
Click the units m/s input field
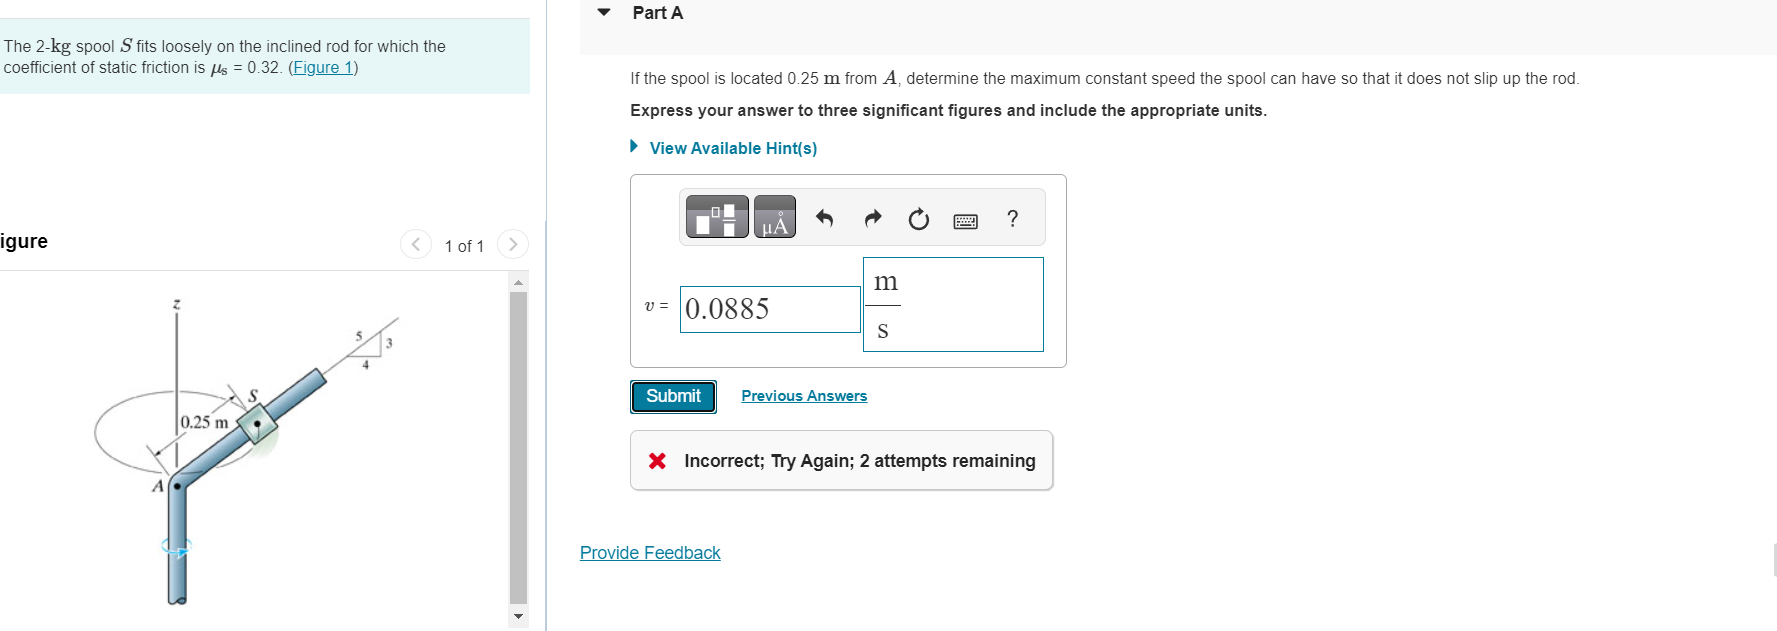(953, 304)
